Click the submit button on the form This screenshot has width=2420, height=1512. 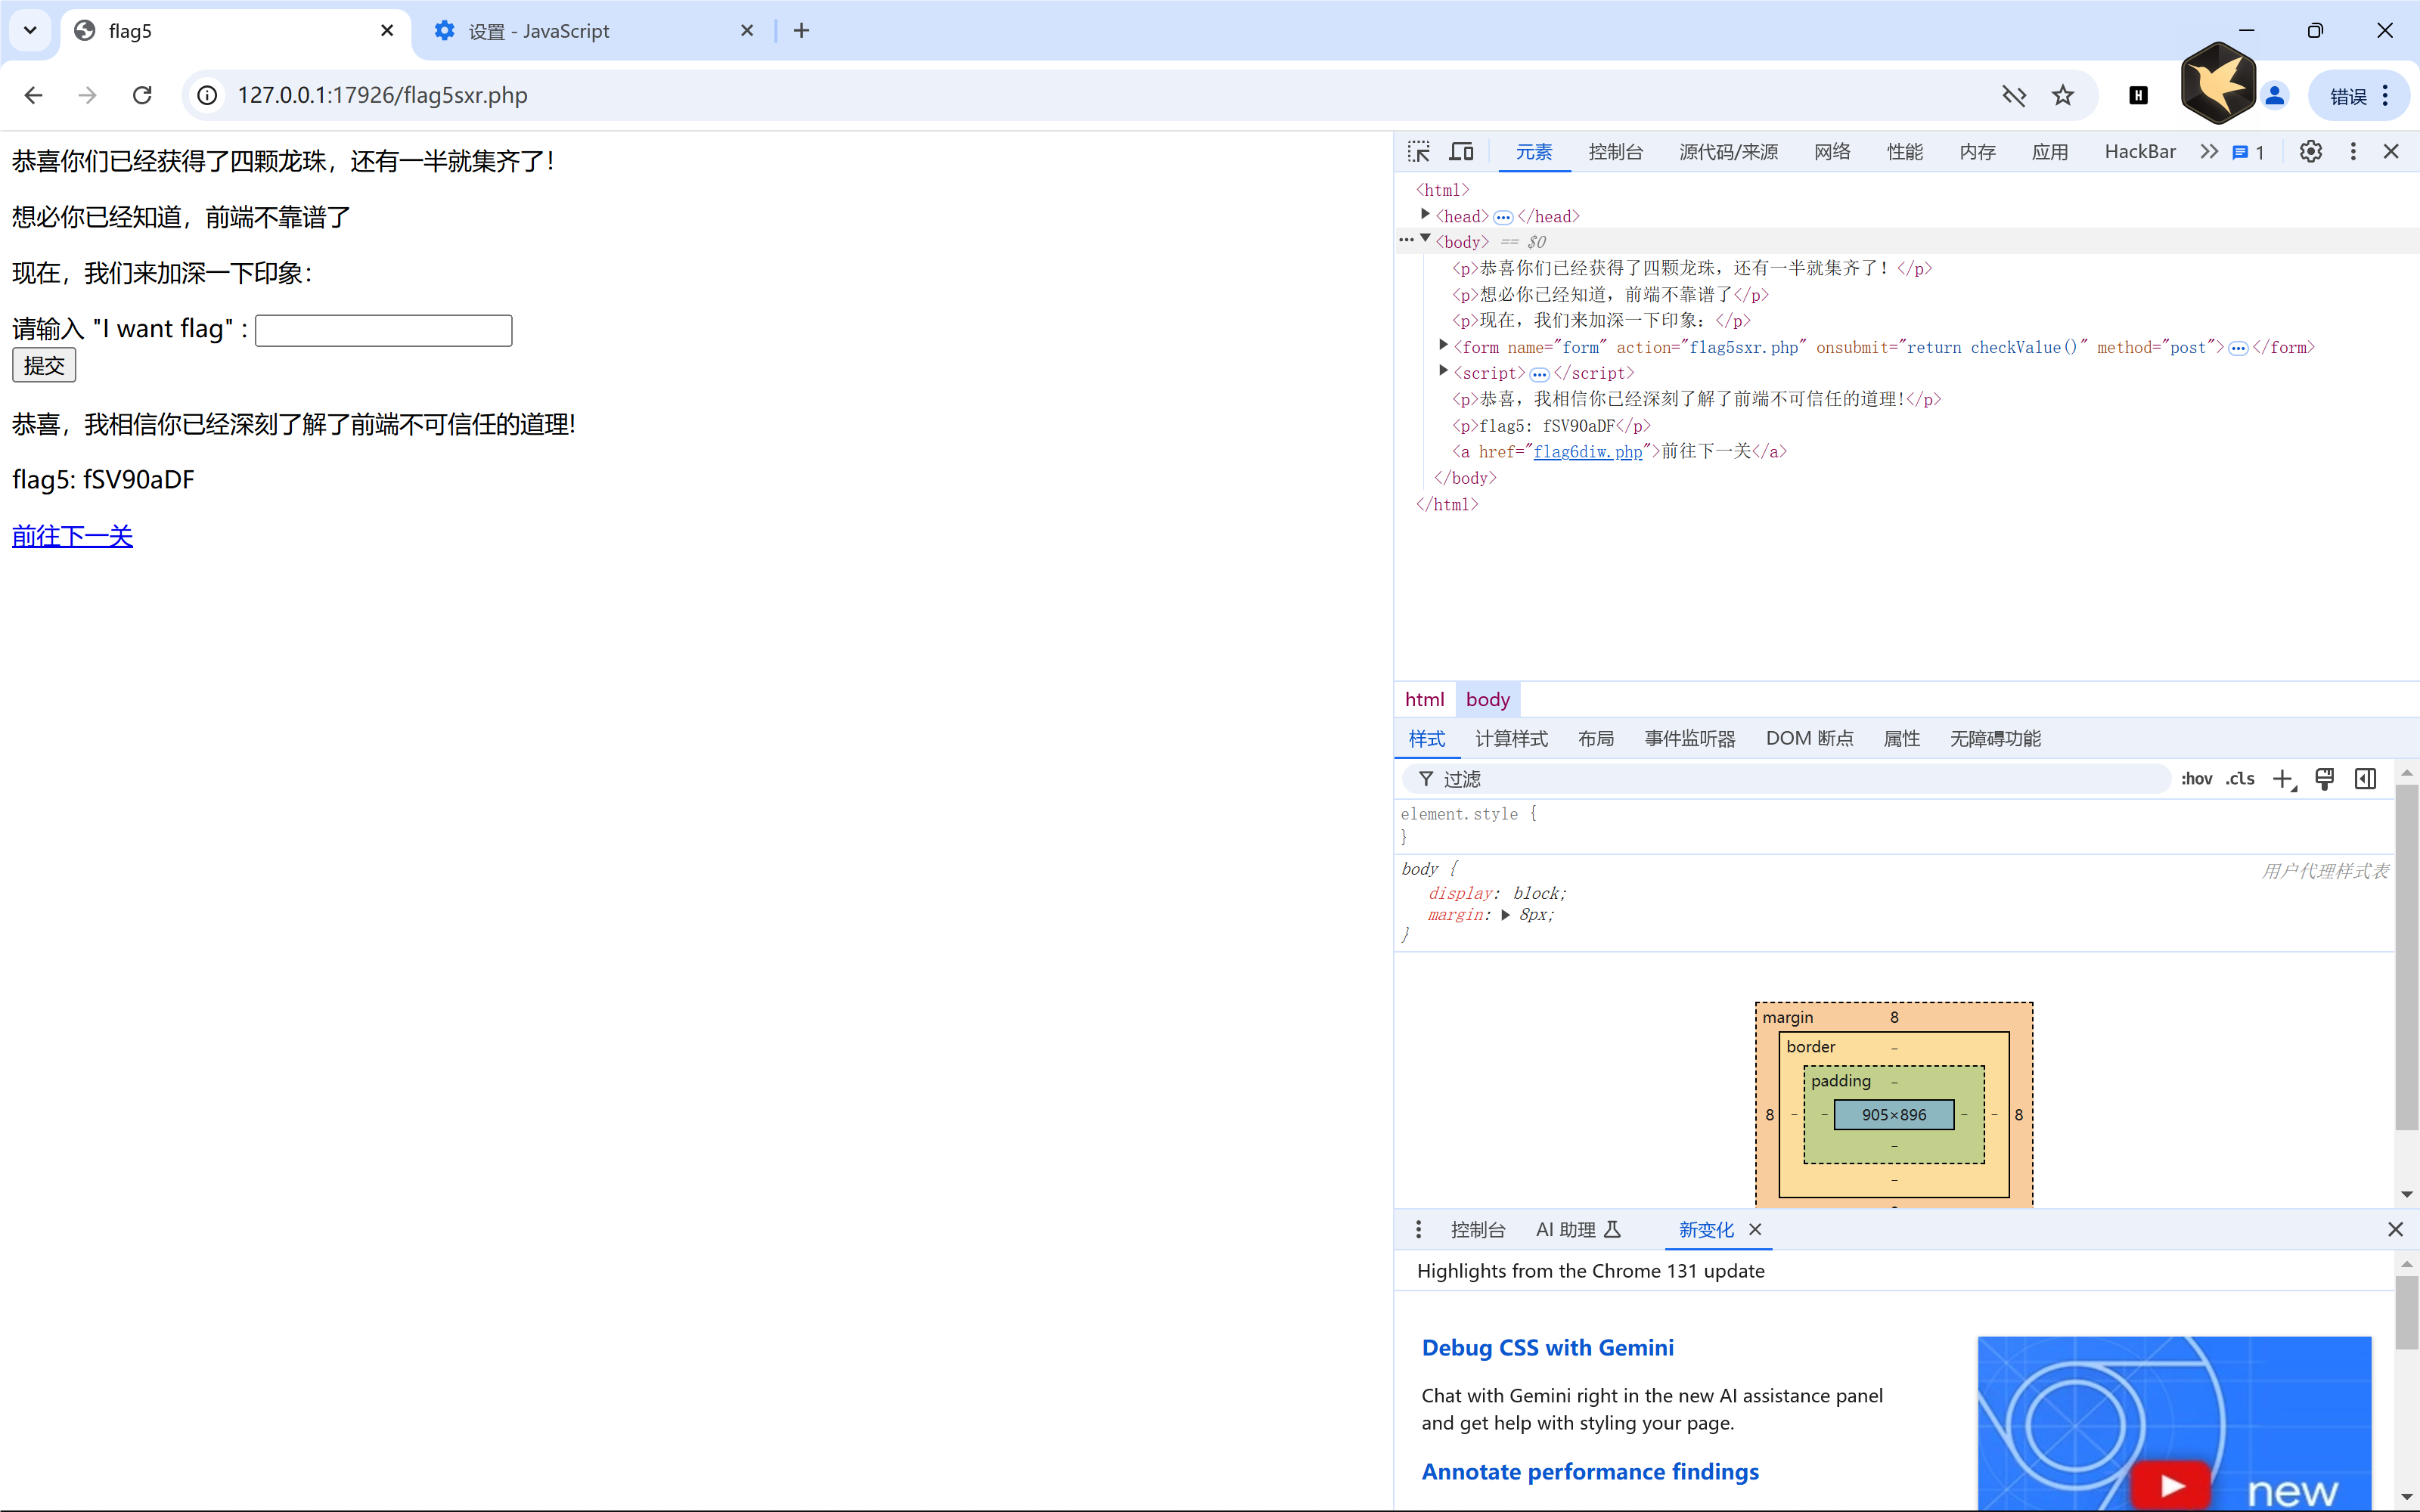(44, 365)
